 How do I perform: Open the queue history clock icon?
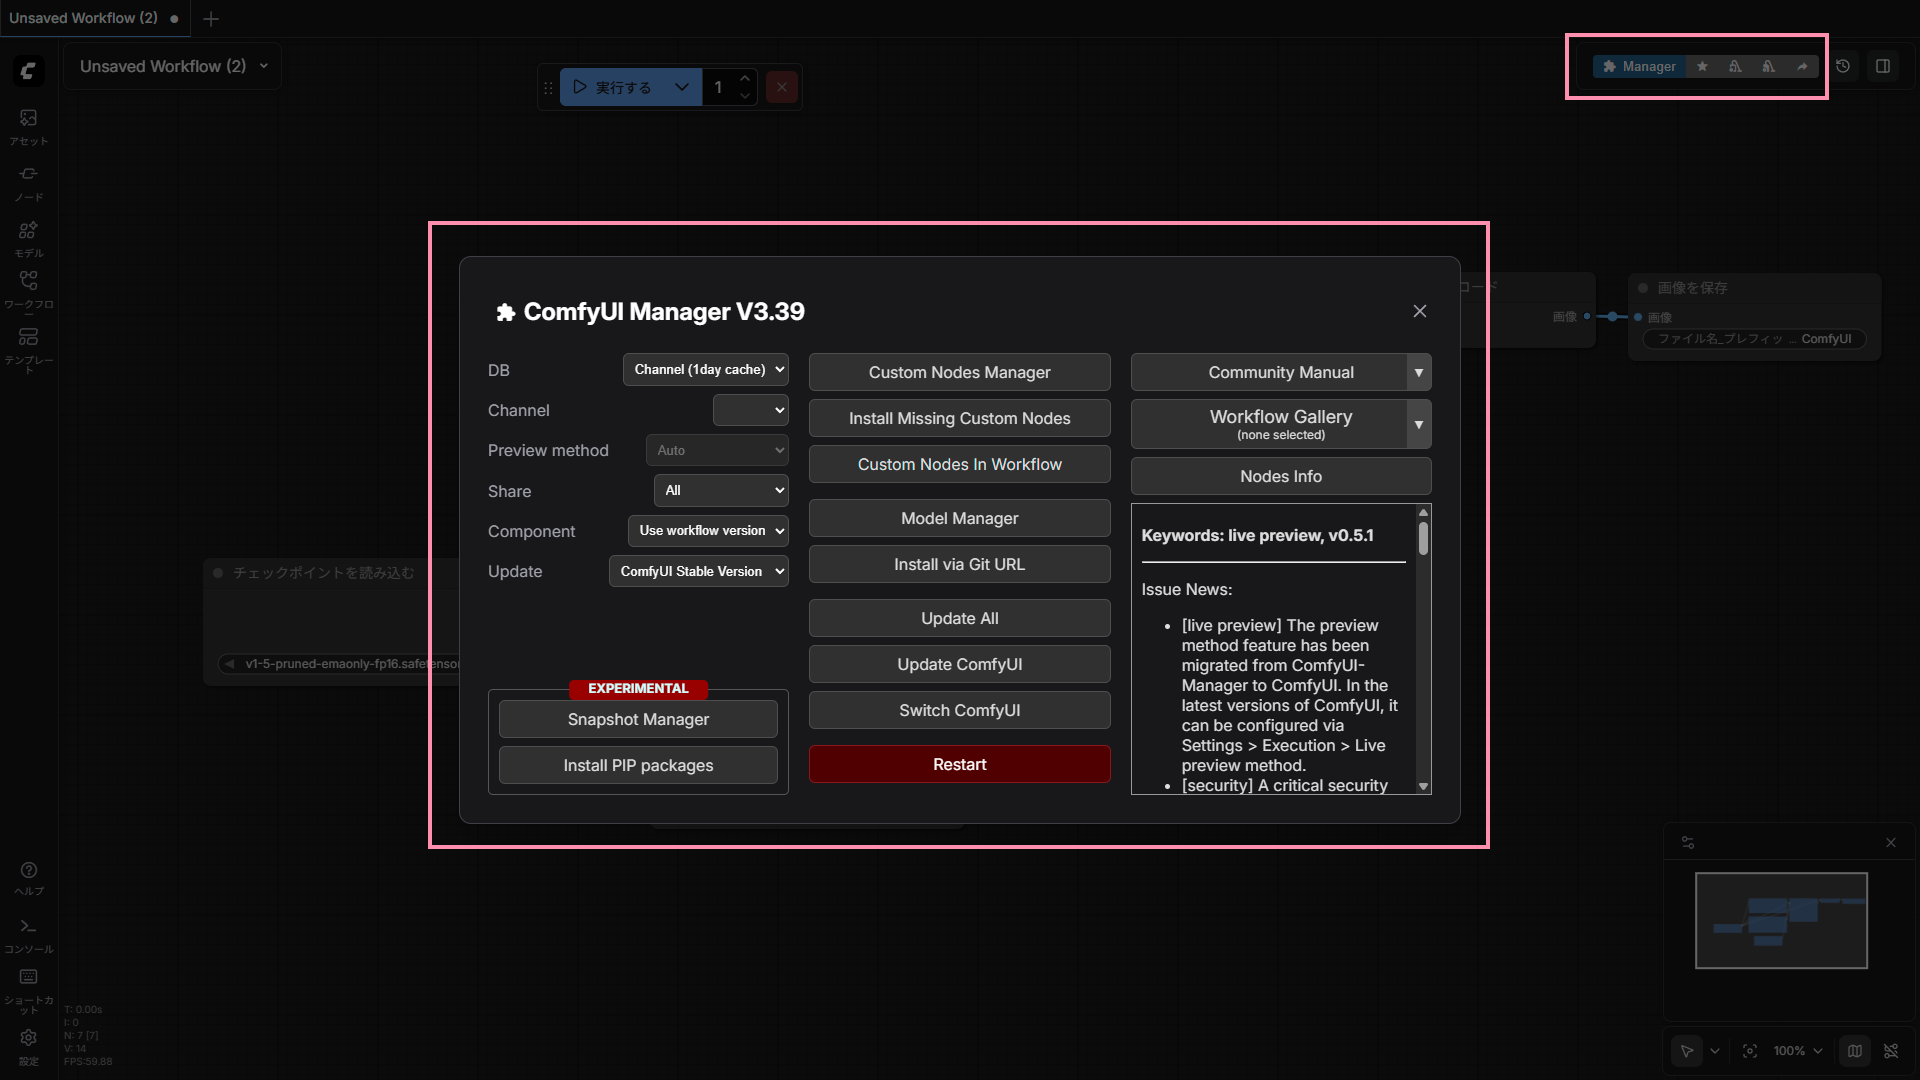[1843, 66]
